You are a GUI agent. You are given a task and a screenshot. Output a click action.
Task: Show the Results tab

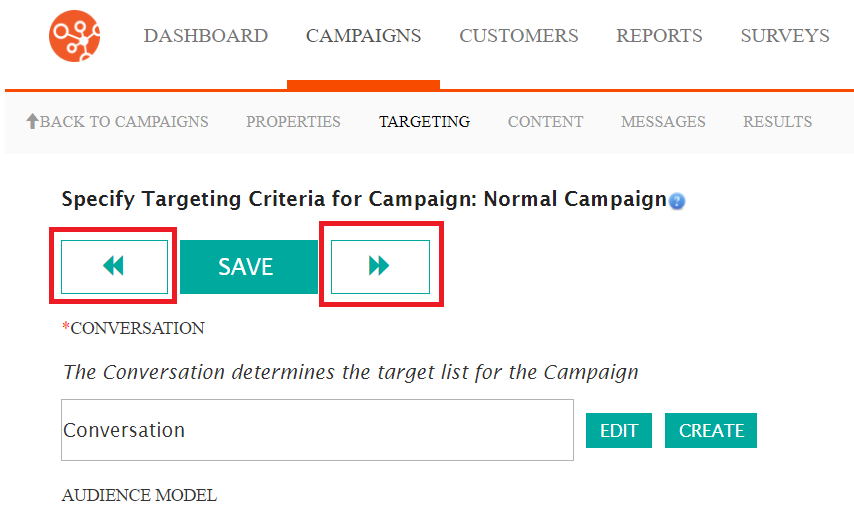[x=777, y=122]
